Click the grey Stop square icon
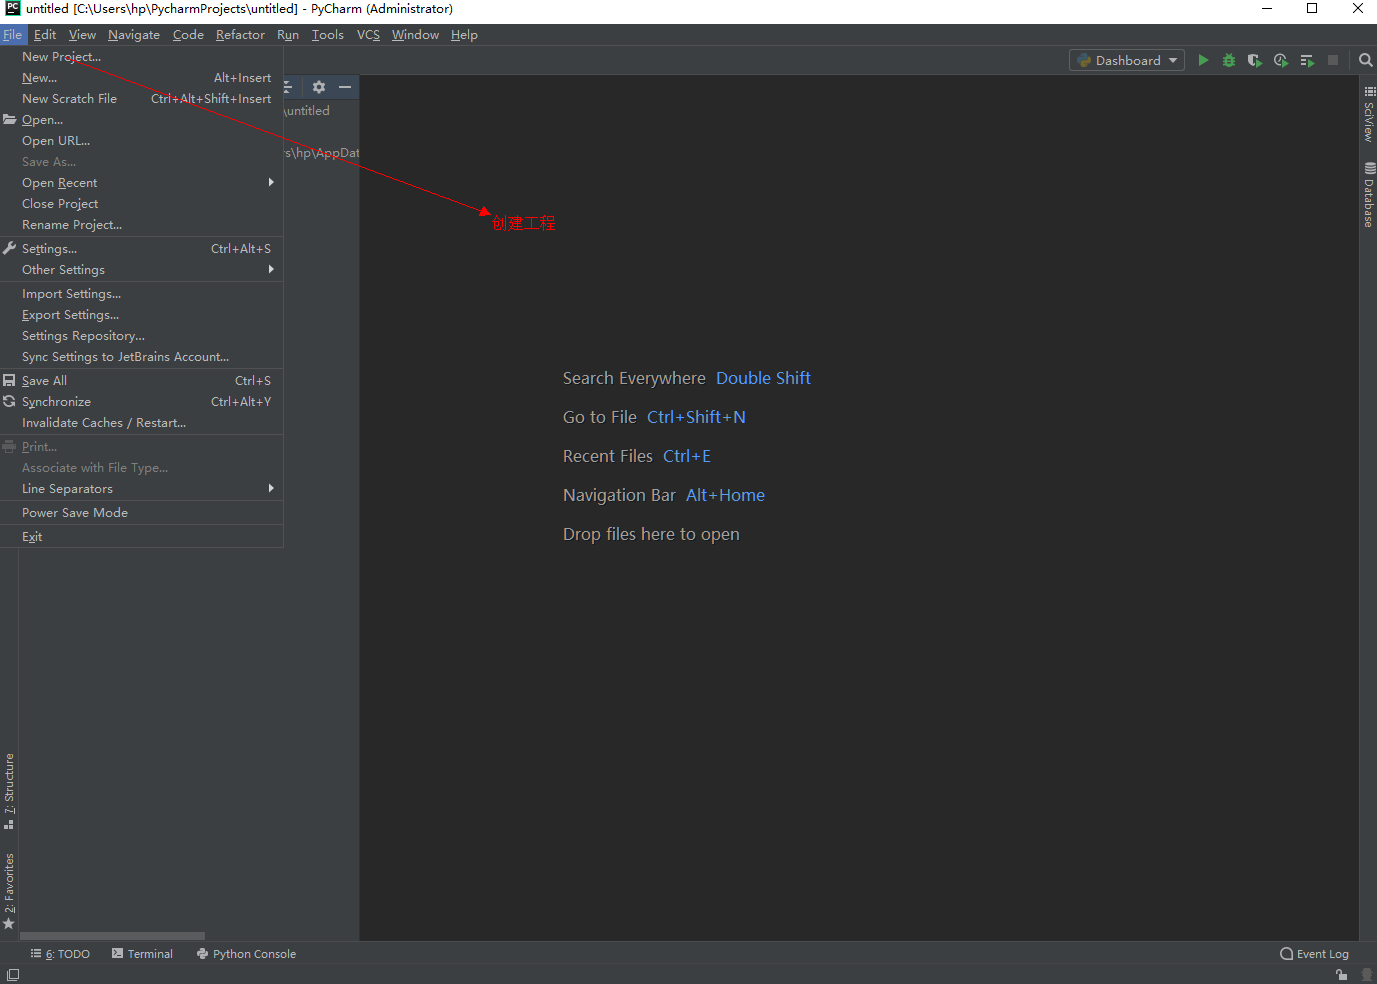The width and height of the screenshot is (1377, 984). click(1333, 60)
